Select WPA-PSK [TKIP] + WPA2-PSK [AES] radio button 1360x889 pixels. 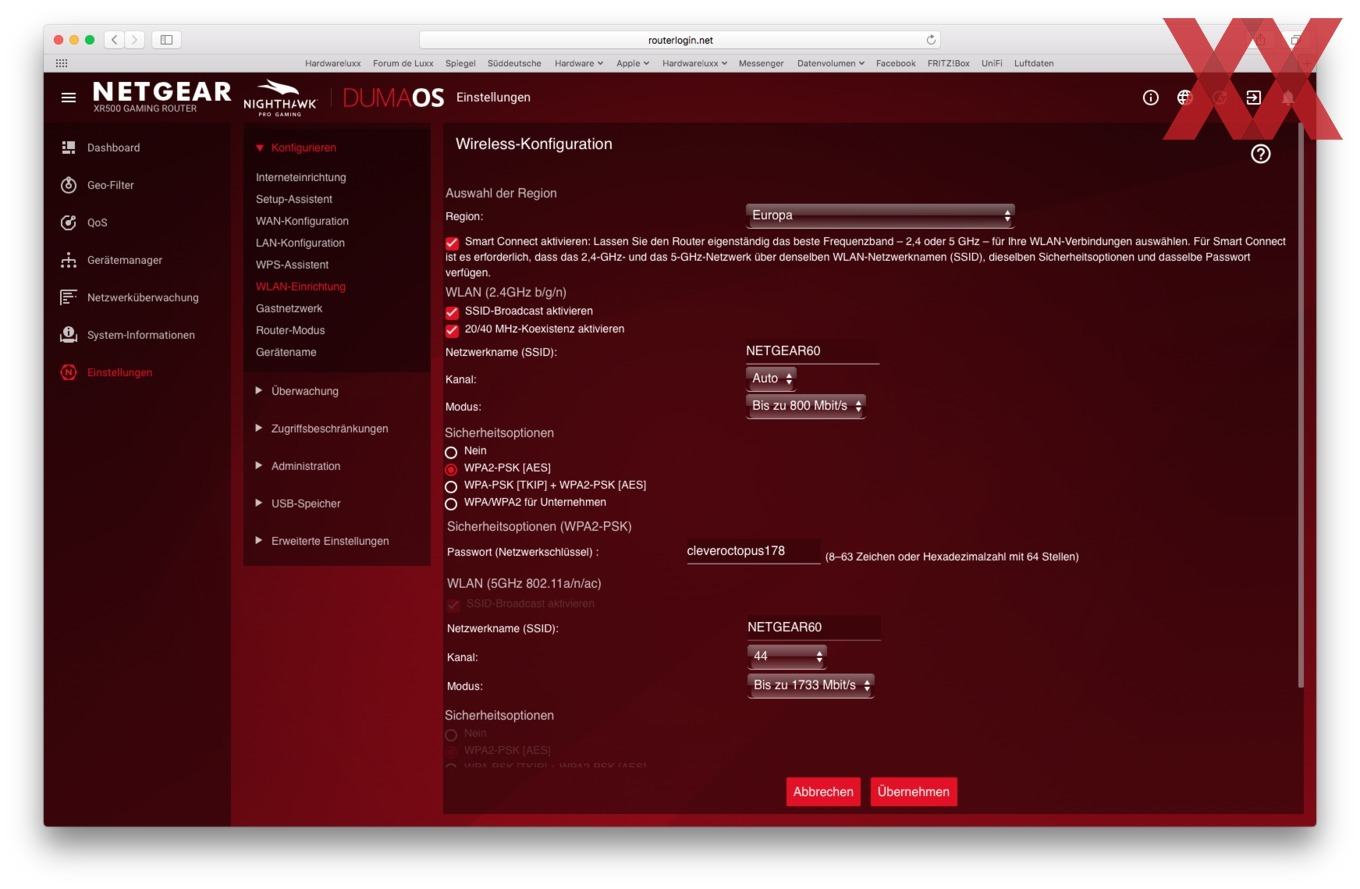[451, 486]
